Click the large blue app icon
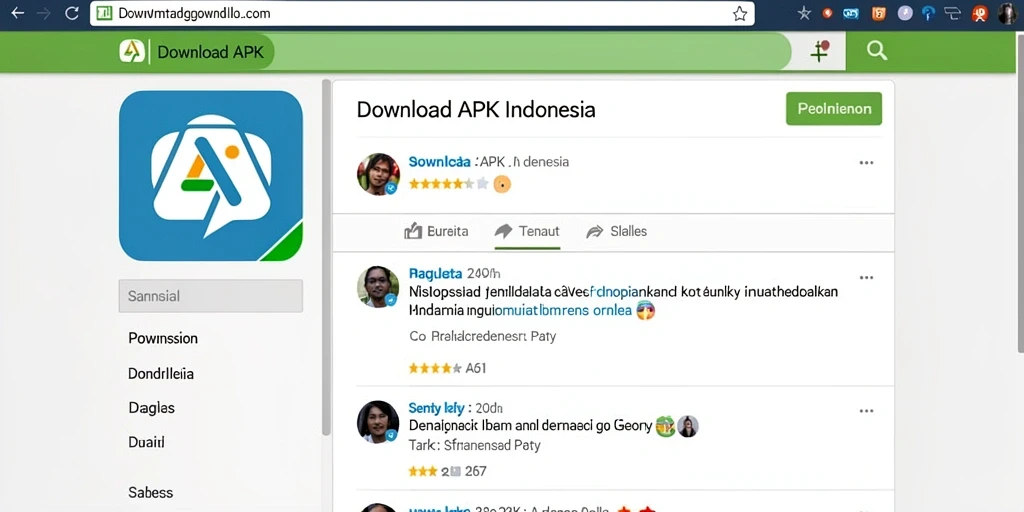This screenshot has width=1024, height=512. 211,176
